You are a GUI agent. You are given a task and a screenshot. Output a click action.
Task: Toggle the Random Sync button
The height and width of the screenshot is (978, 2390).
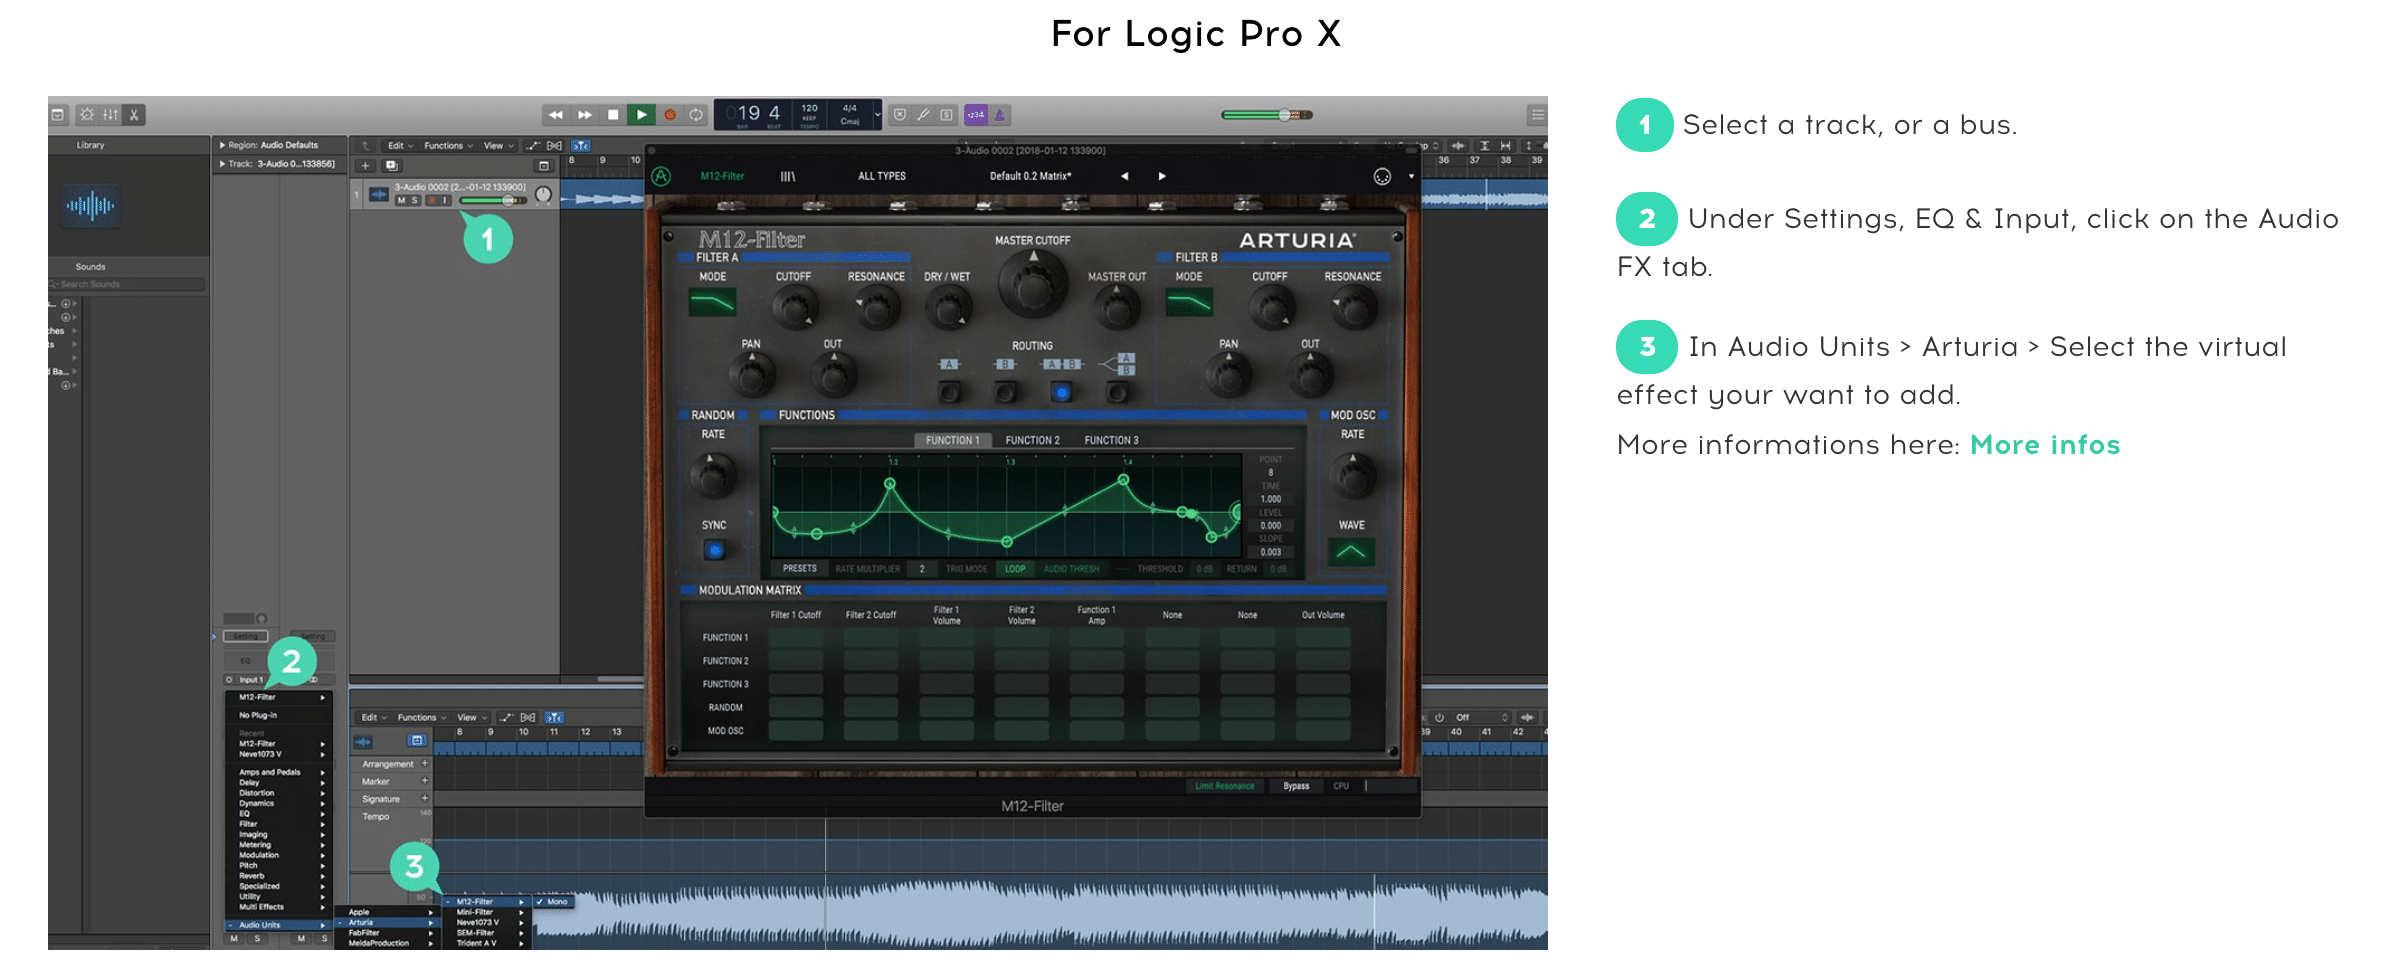pos(714,550)
